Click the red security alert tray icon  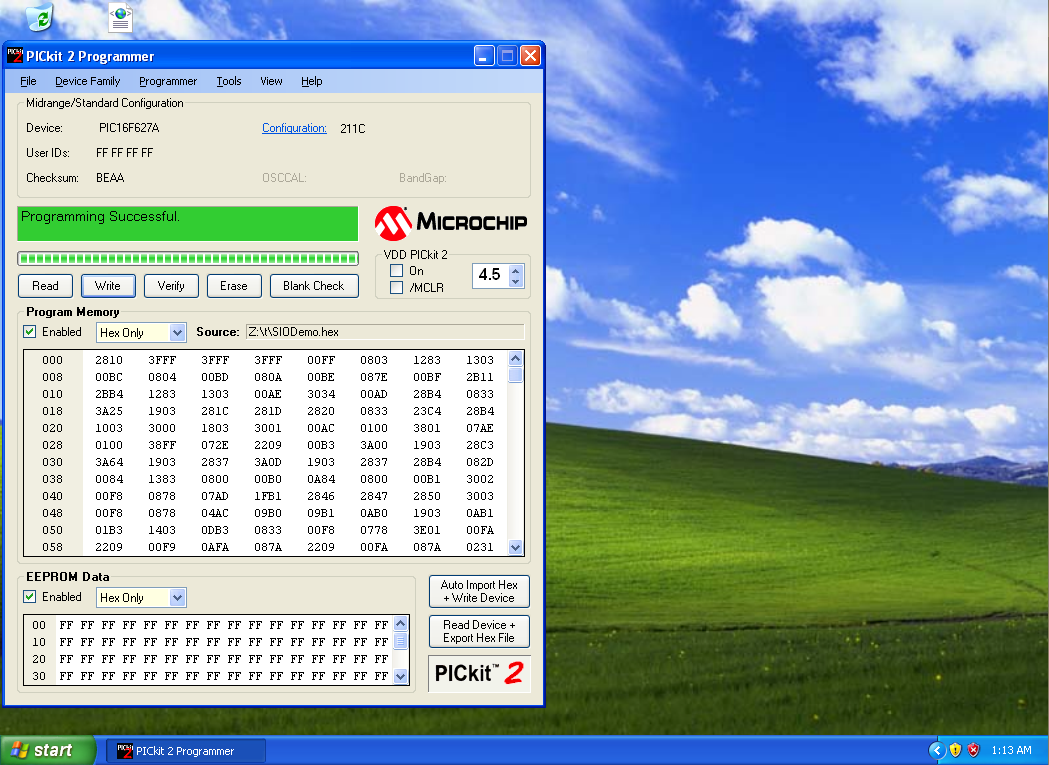pyautogui.click(x=972, y=750)
